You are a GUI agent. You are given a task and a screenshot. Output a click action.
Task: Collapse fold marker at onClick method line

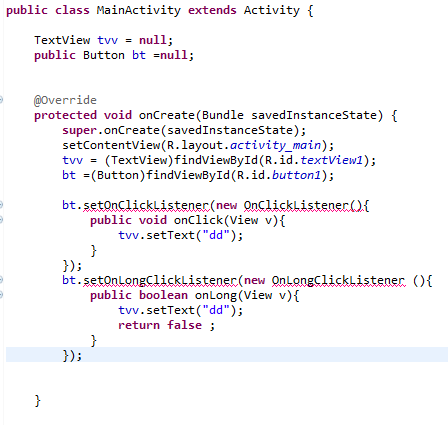pos(1,219)
